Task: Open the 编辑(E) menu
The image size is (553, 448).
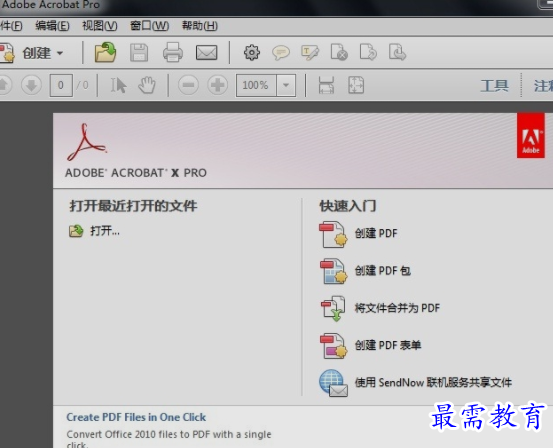Action: tap(52, 26)
